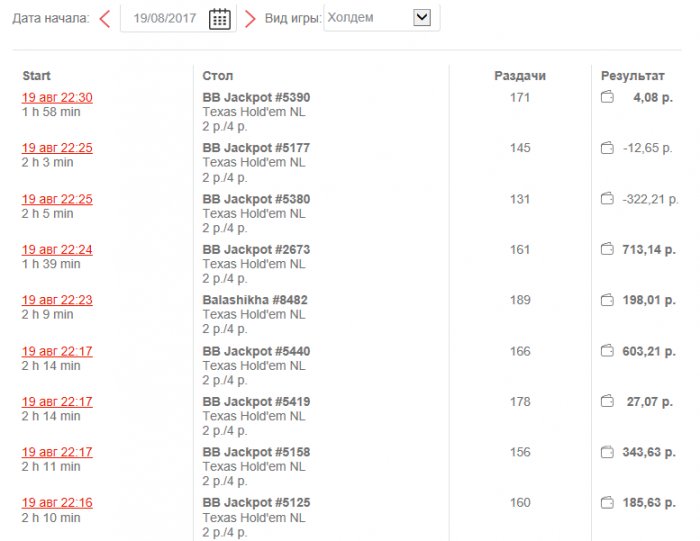Click the Раздачи column header
Screen dimensions: 700x541
520,76
